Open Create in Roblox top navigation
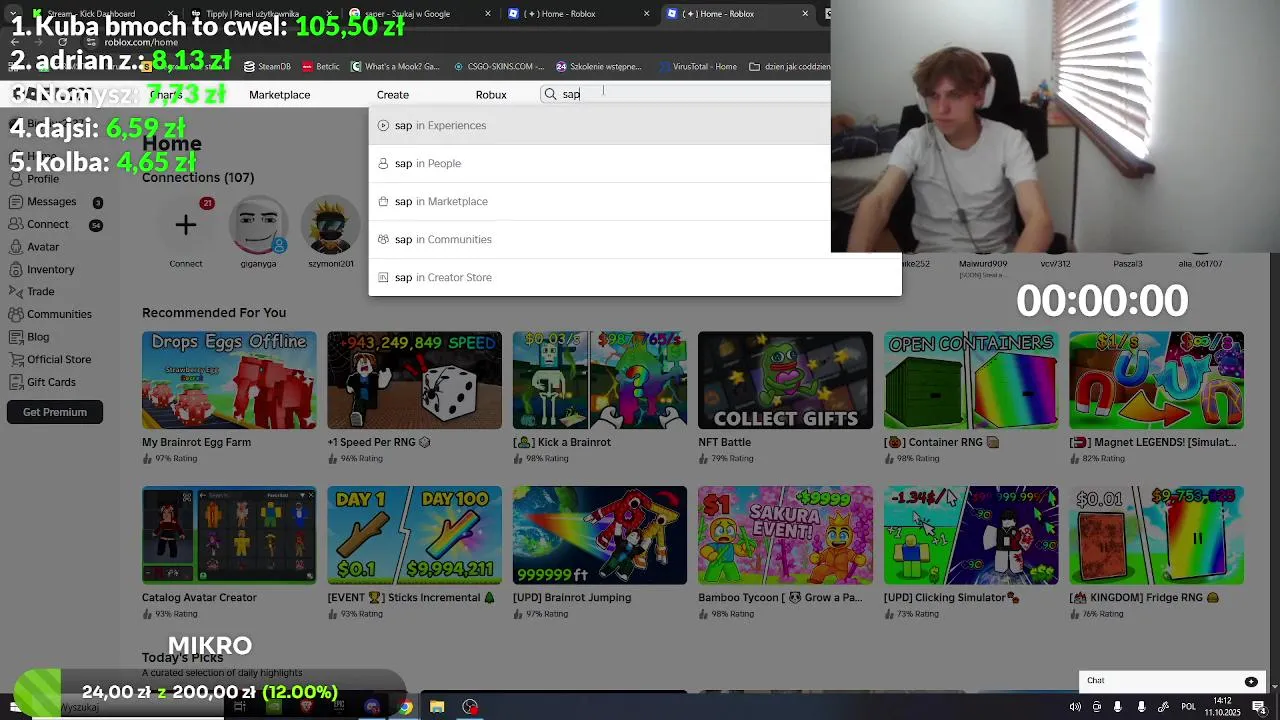 (x=393, y=95)
